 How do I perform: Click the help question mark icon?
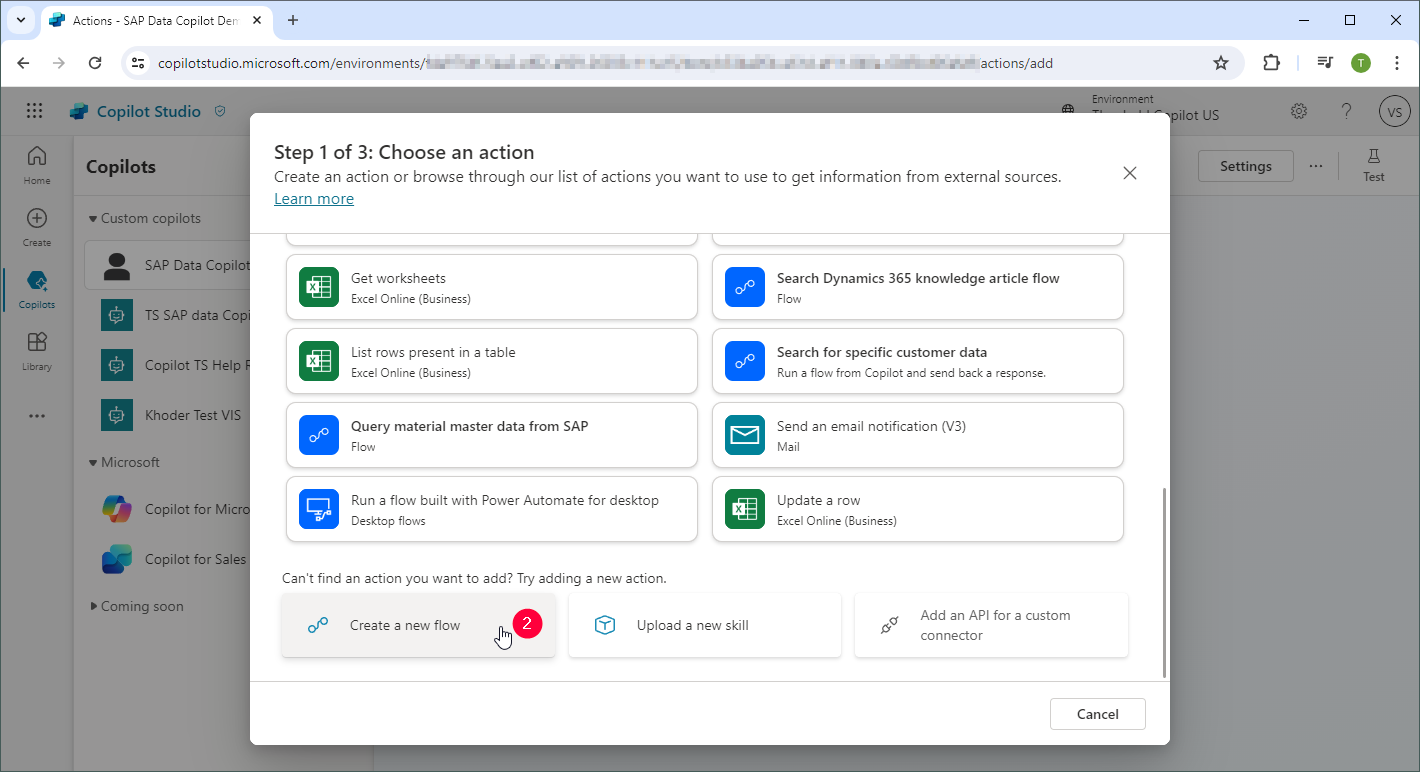(1346, 111)
